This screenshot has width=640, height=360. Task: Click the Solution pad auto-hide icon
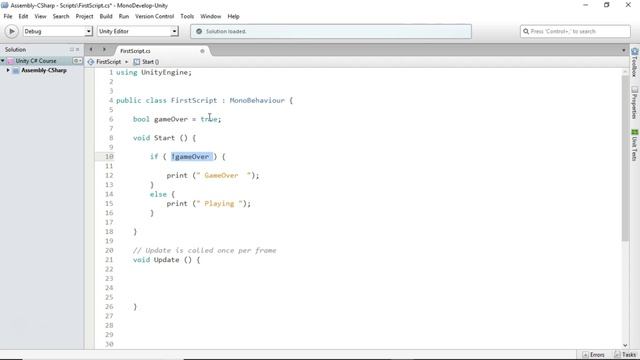tap(72, 49)
